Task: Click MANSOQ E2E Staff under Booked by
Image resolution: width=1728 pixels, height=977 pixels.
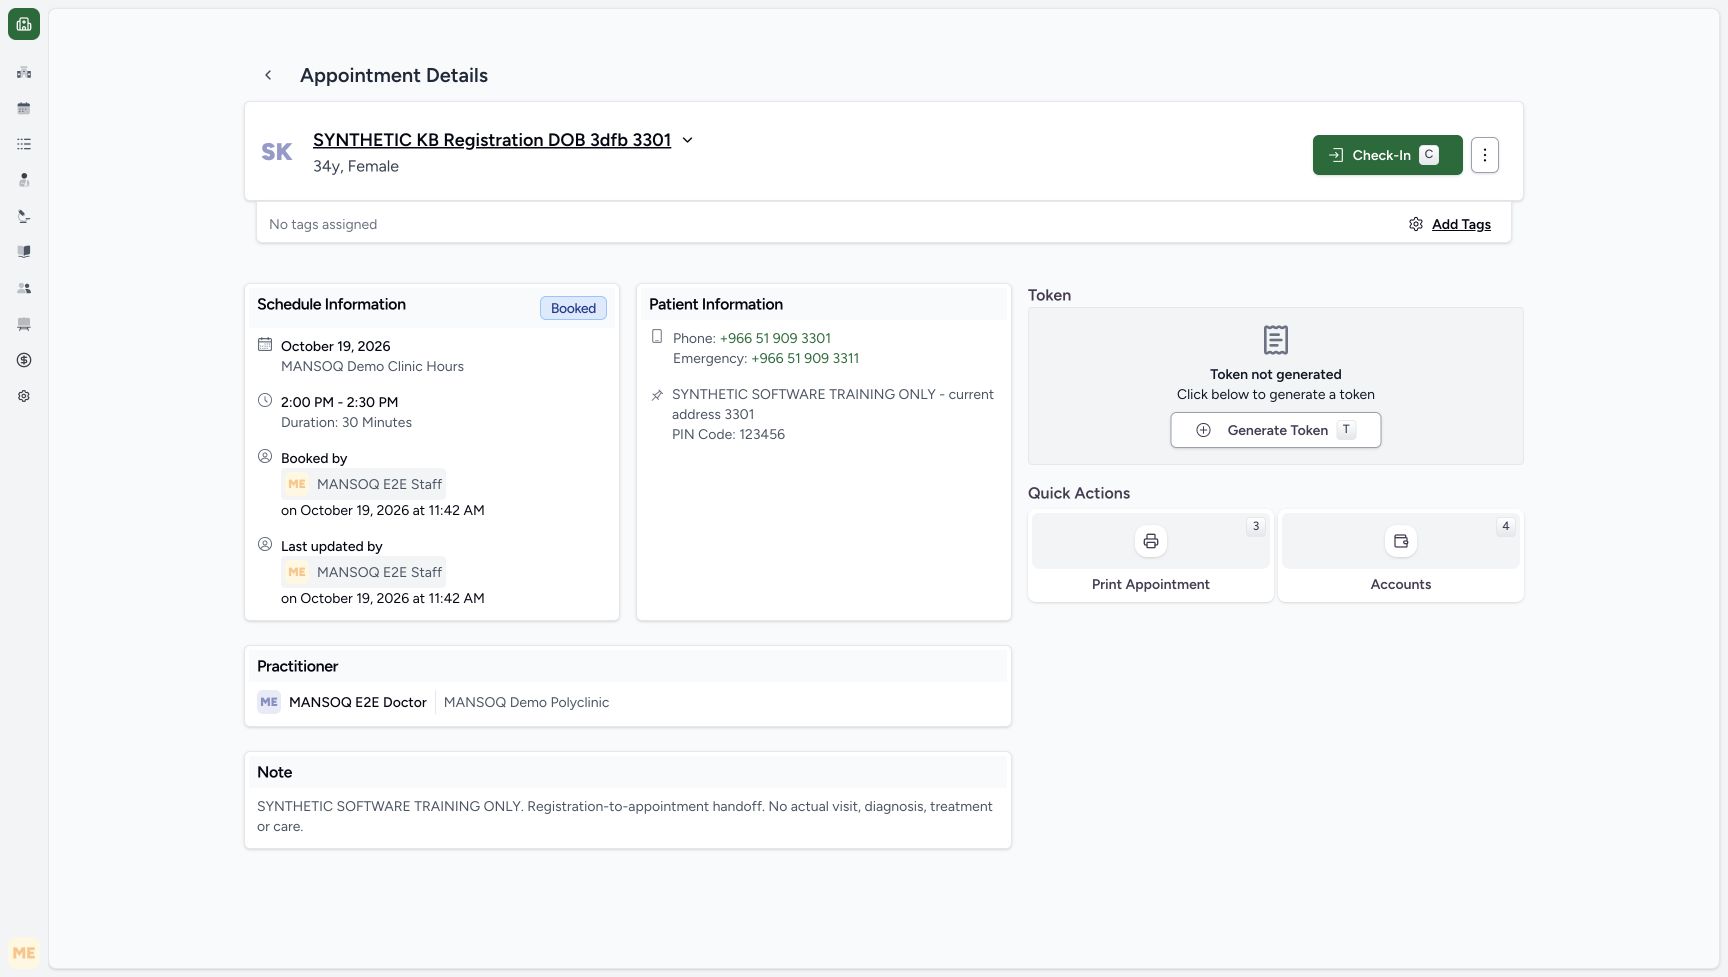Action: 364,484
